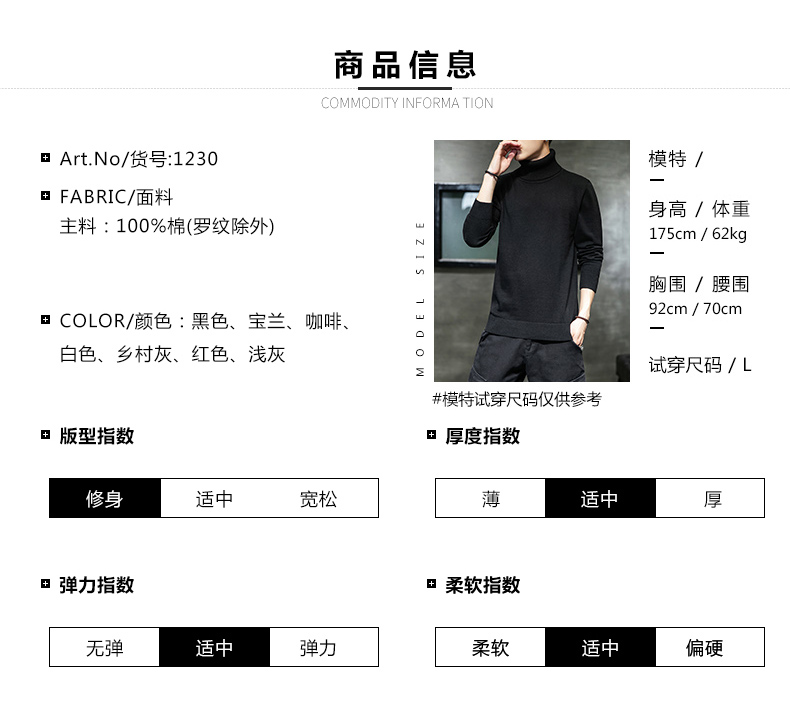Choose 厚 in the thickness index
This screenshot has width=790, height=704.
[710, 498]
